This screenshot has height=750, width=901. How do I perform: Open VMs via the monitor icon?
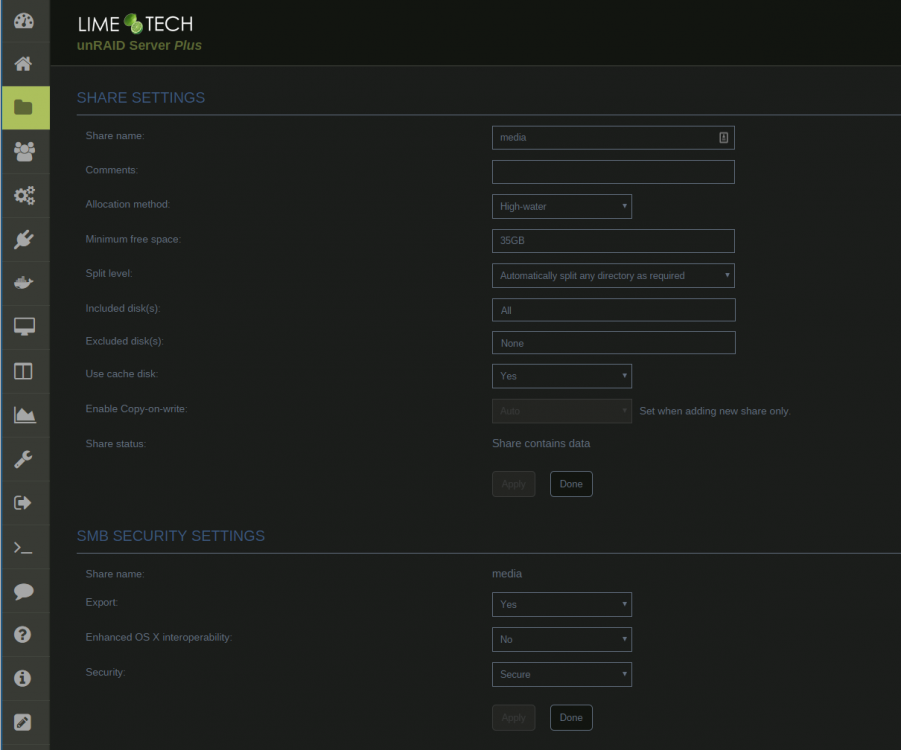tap(24, 326)
